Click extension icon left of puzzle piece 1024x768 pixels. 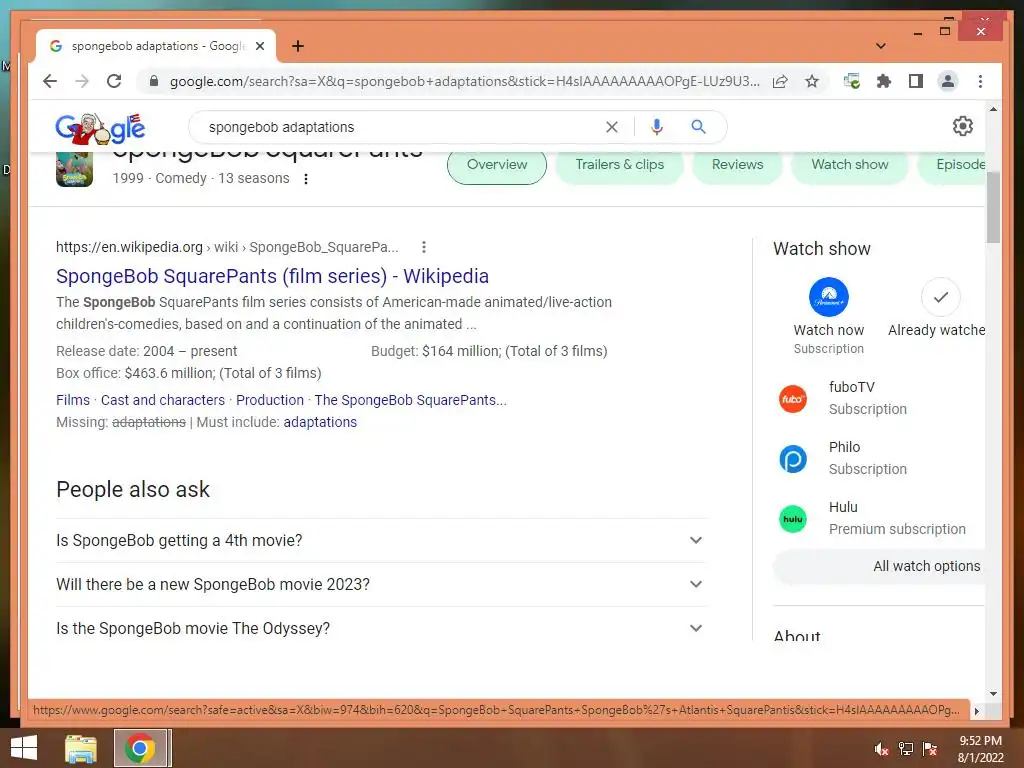click(852, 82)
